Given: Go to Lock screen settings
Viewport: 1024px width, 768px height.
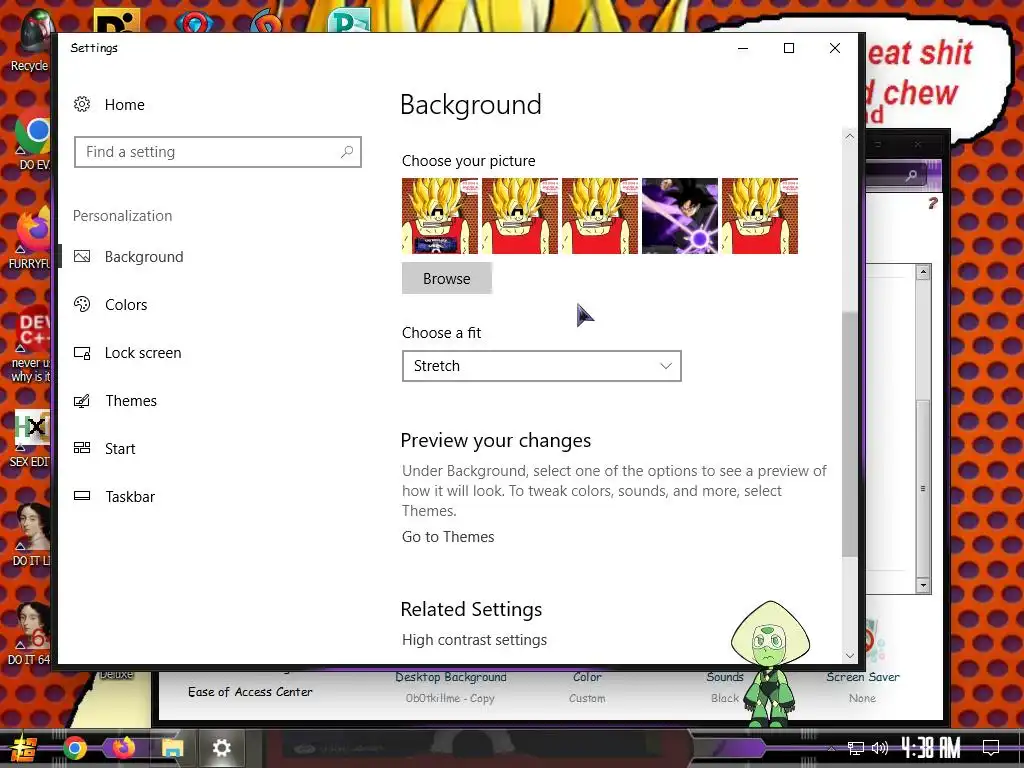Looking at the screenshot, I should pos(127,353).
